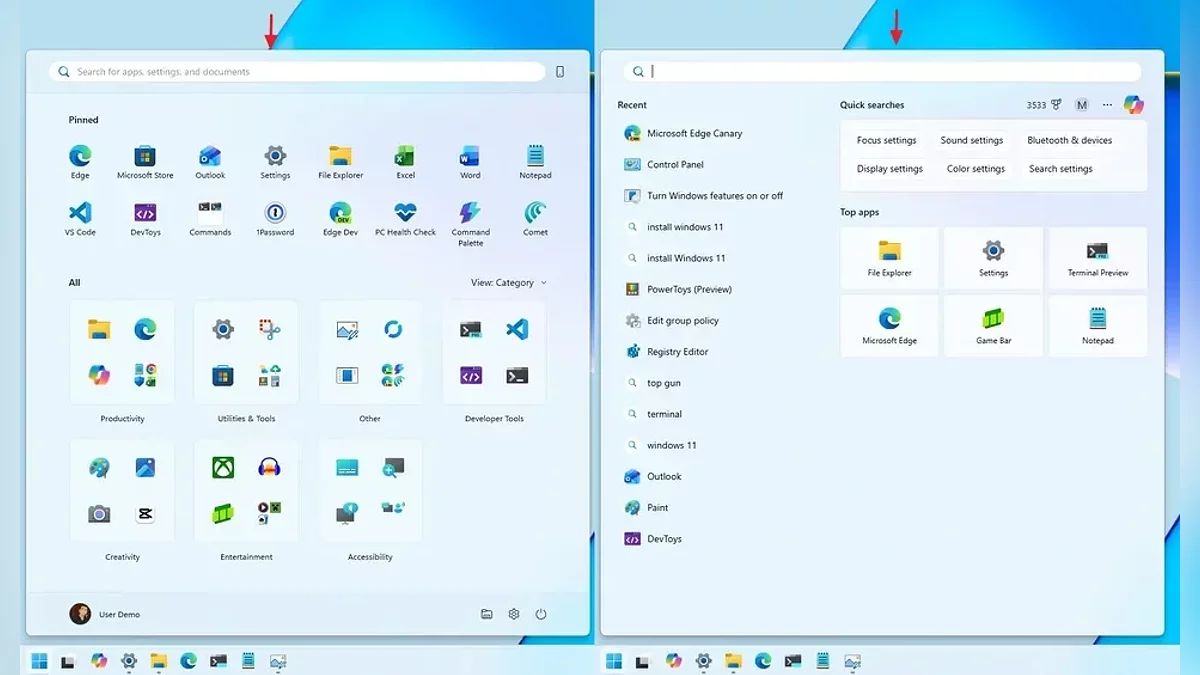Open Microsoft Store pinned app
The image size is (1200, 675).
[x=145, y=157]
